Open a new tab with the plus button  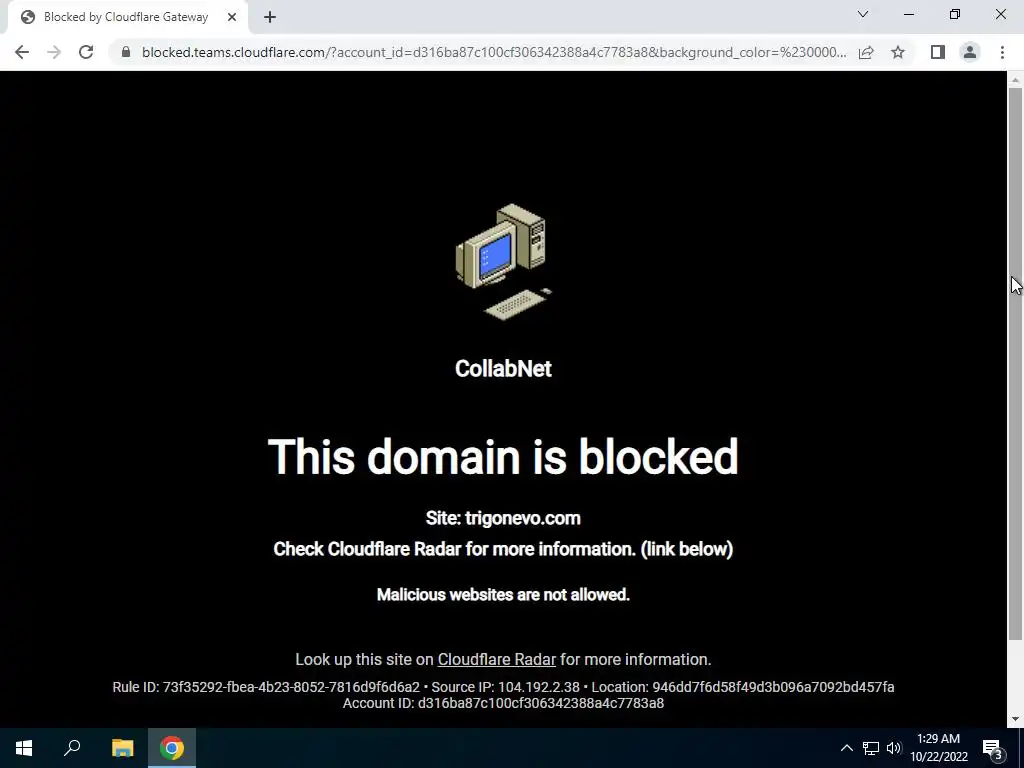270,17
